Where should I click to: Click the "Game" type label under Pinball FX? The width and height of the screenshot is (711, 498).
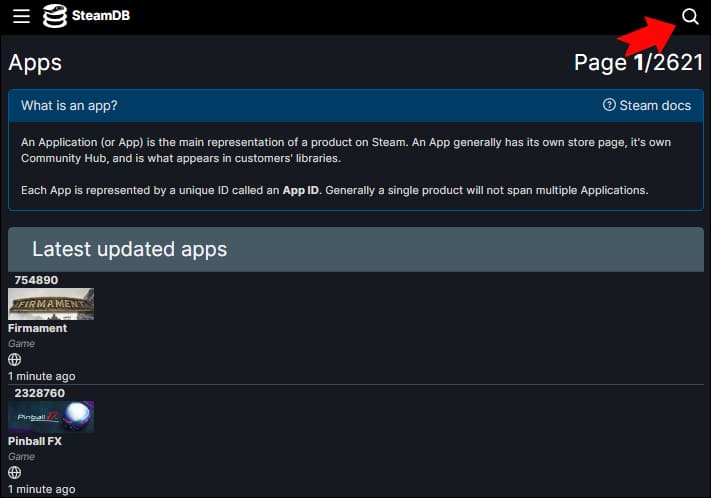pos(21,457)
